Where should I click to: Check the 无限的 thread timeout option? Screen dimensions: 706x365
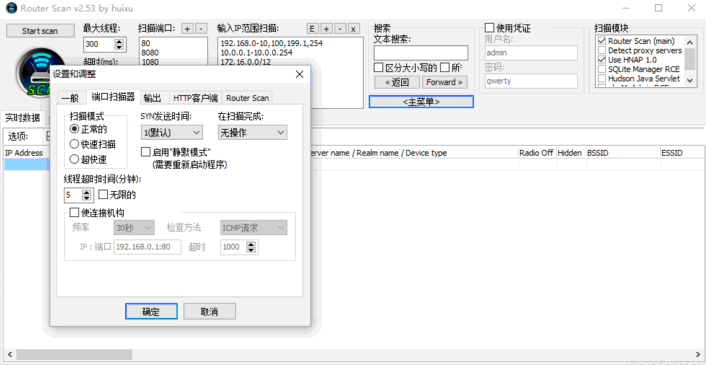[x=103, y=195]
